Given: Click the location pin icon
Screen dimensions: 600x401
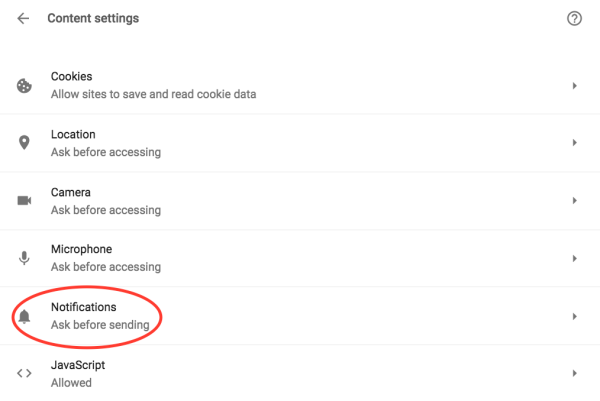Looking at the screenshot, I should (24, 143).
